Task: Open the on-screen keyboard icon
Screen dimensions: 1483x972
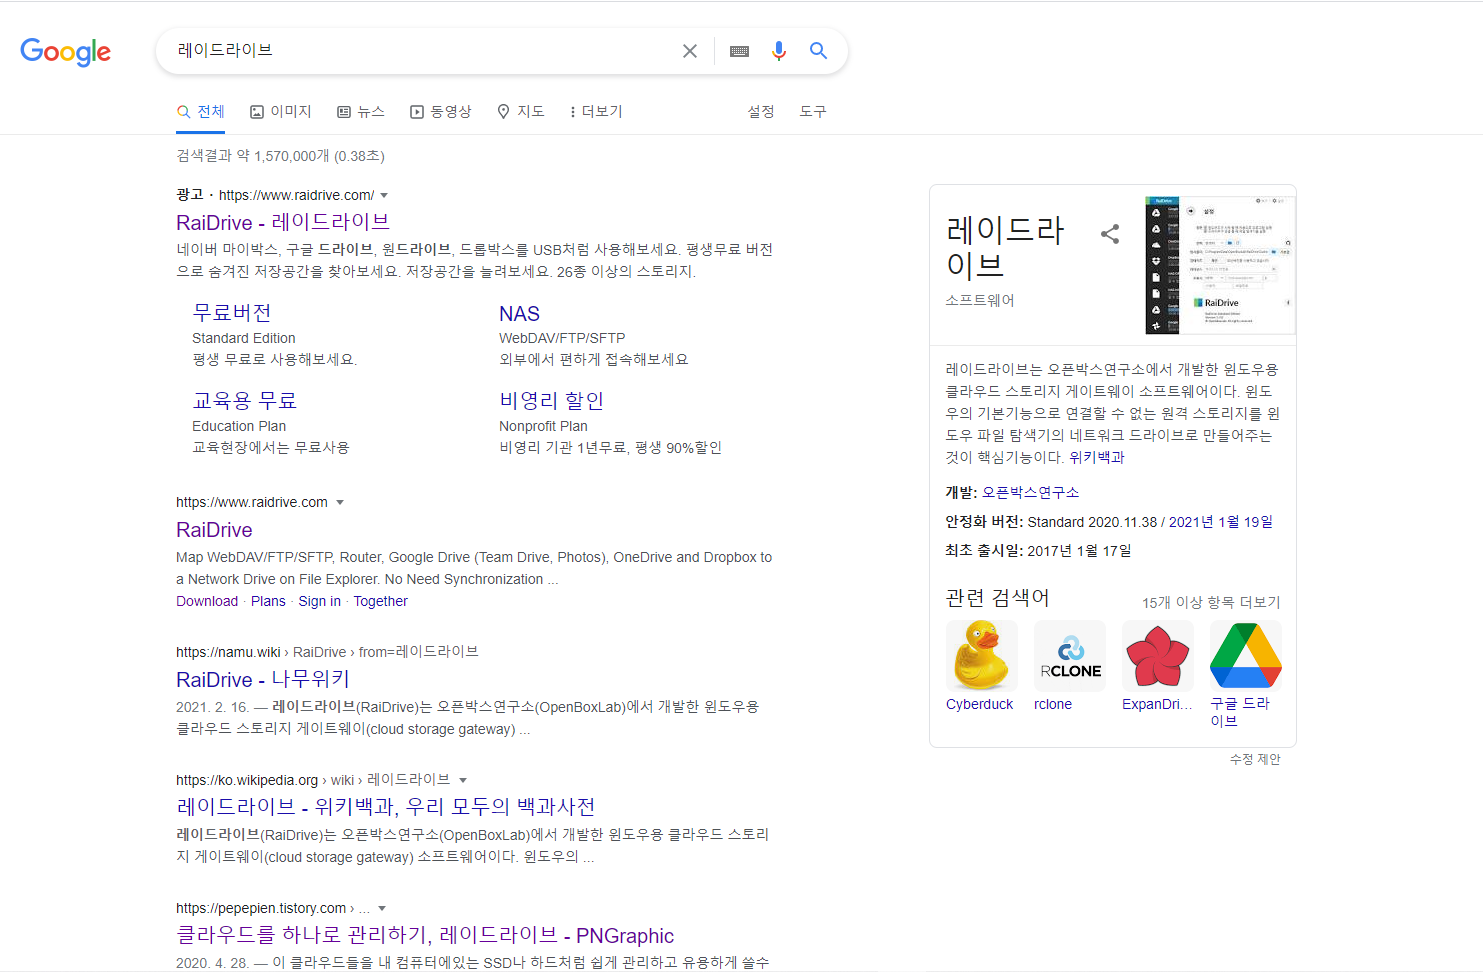Action: point(739,51)
